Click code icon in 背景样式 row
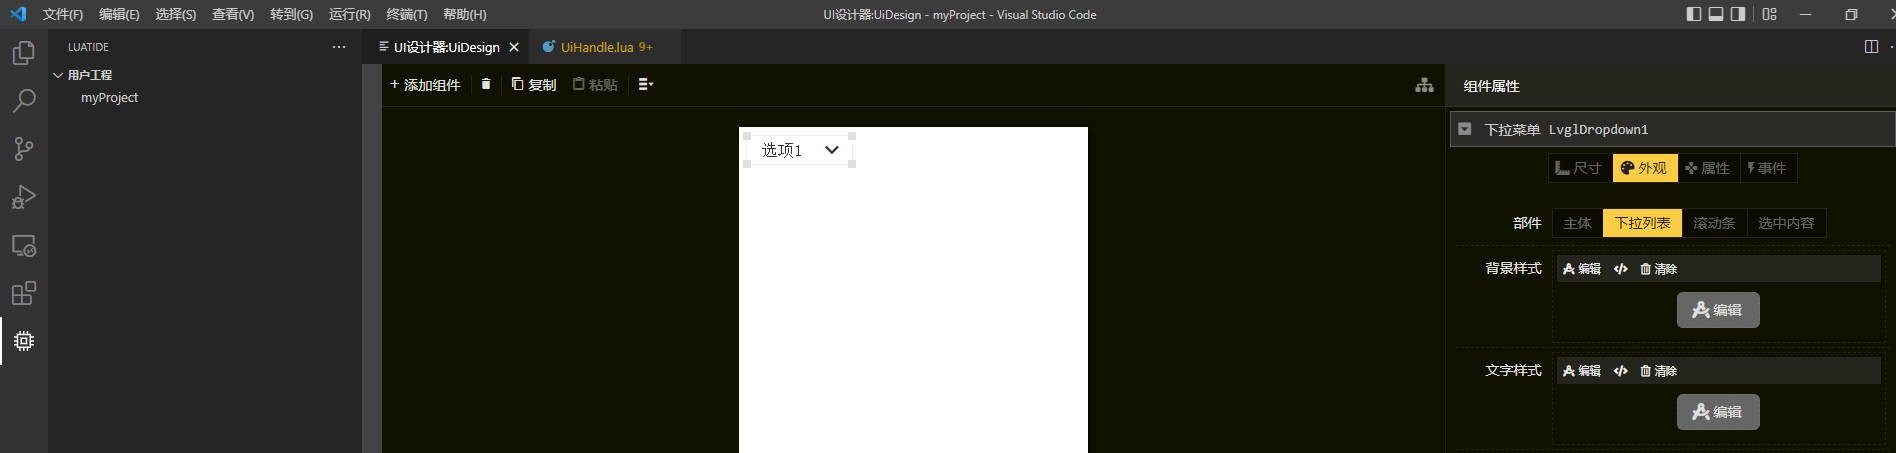 (x=1620, y=269)
